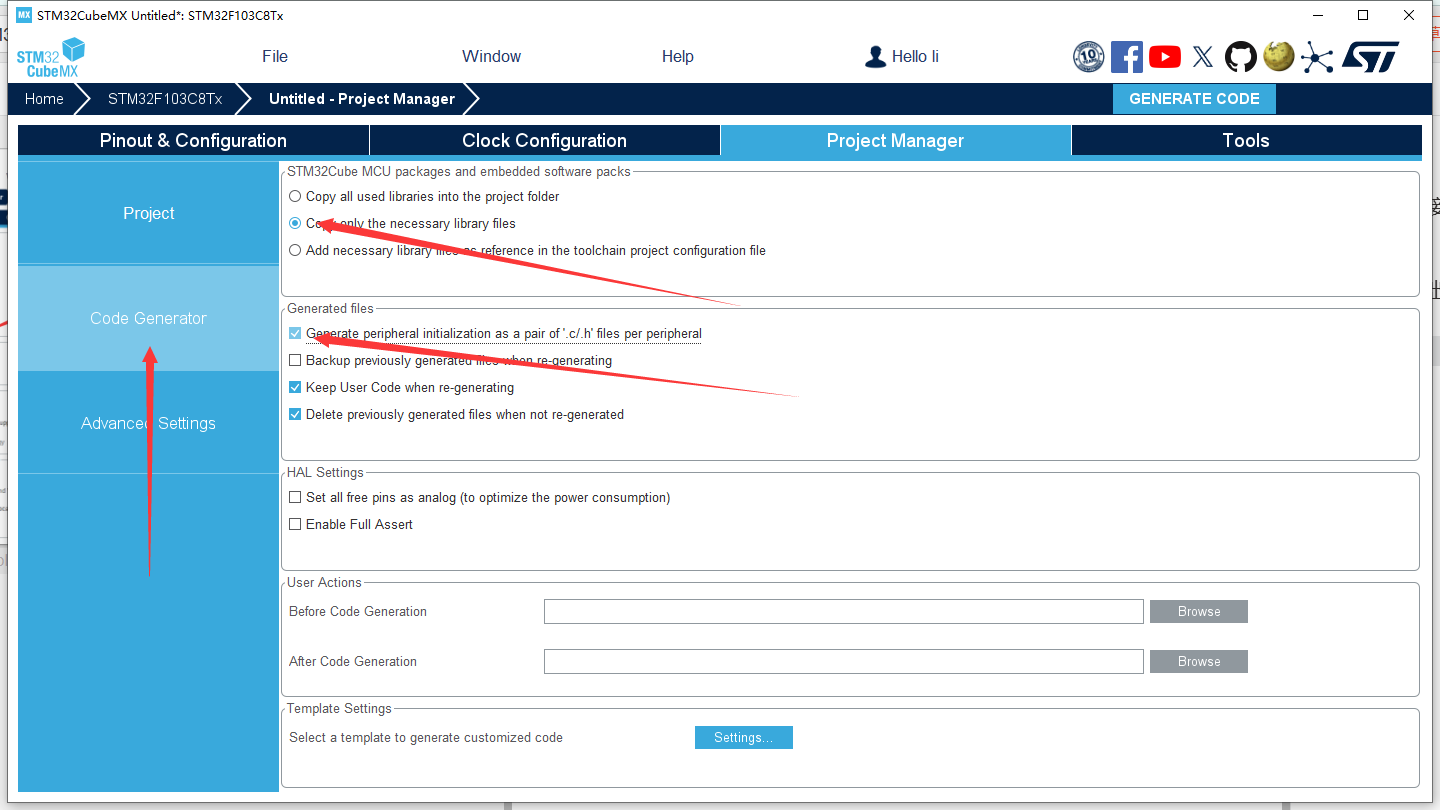Browse for After Code Generation script

(x=1199, y=662)
